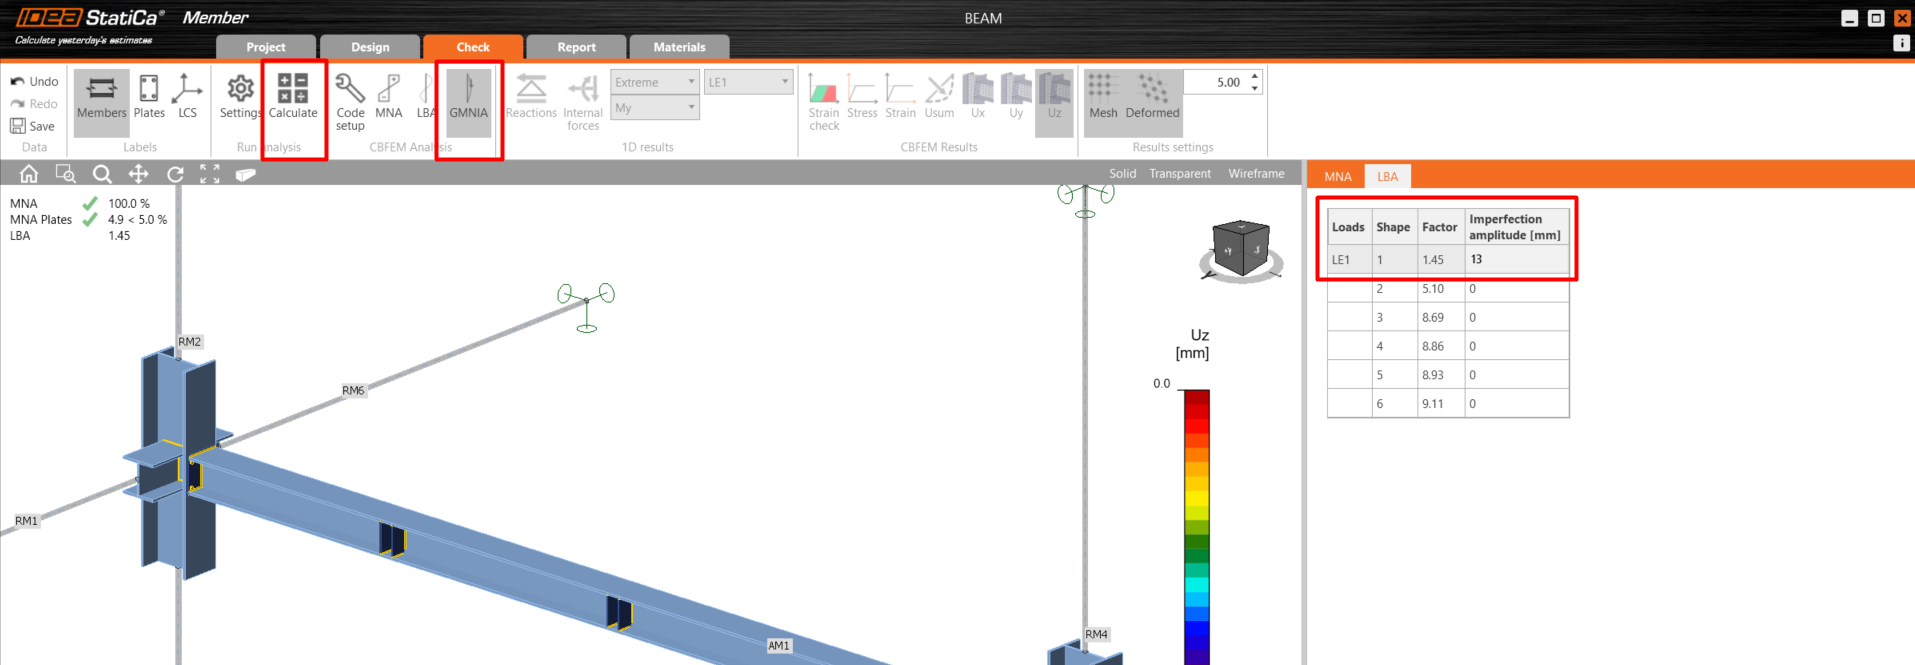
Task: Toggle the Mesh display
Action: pos(1103,97)
